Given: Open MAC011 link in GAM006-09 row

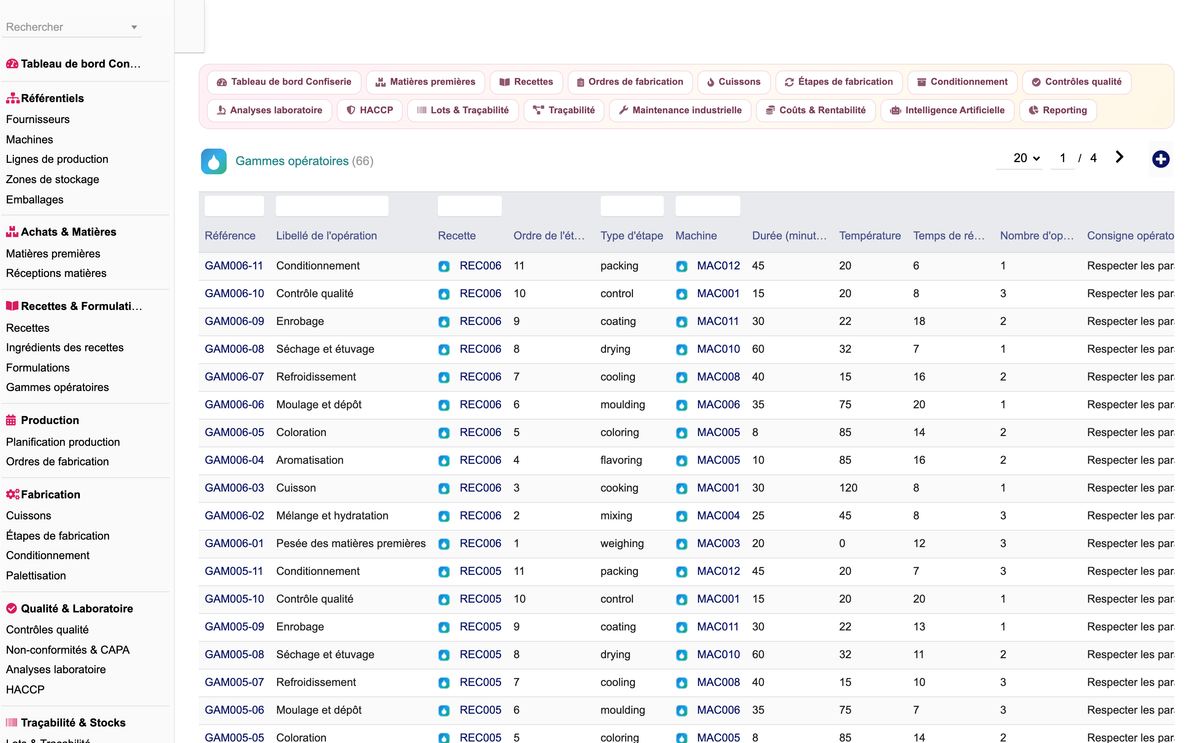Looking at the screenshot, I should pos(718,322).
